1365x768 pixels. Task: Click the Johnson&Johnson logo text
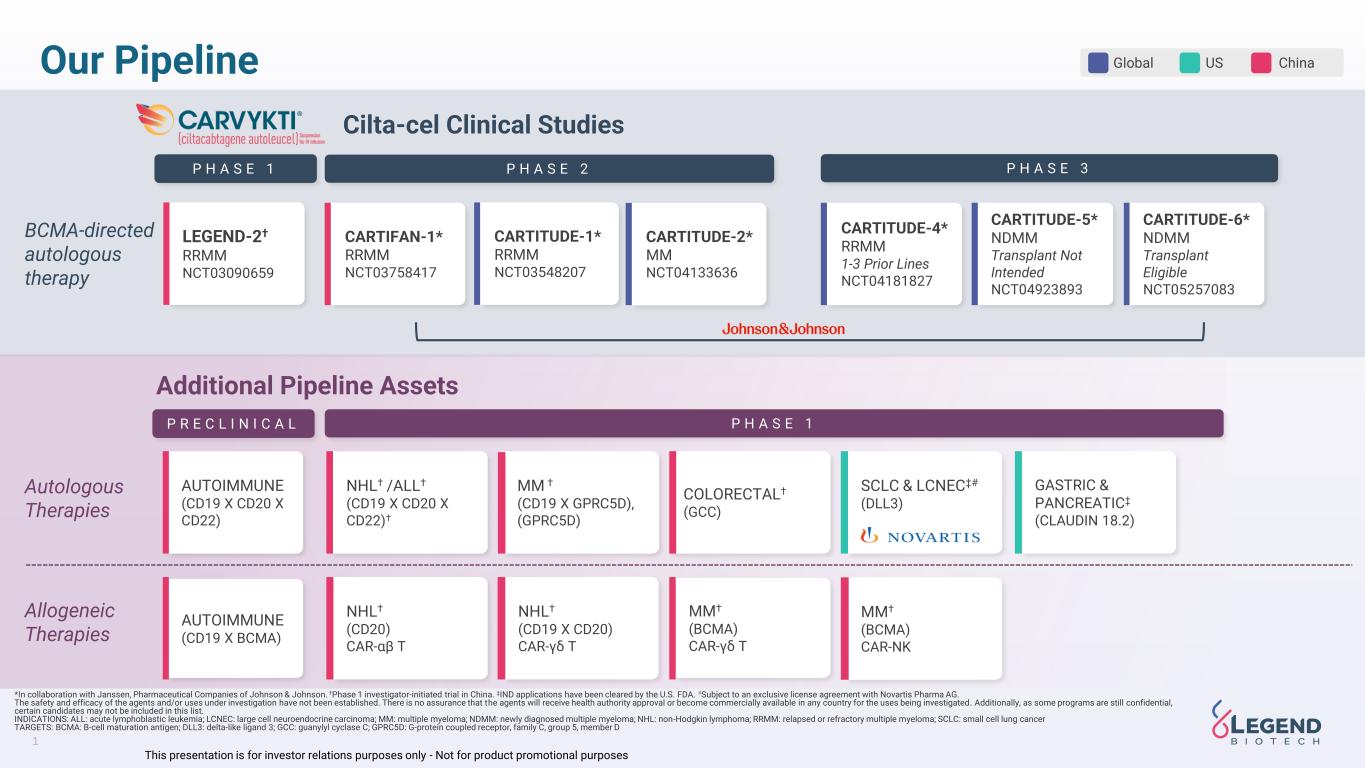(x=783, y=329)
